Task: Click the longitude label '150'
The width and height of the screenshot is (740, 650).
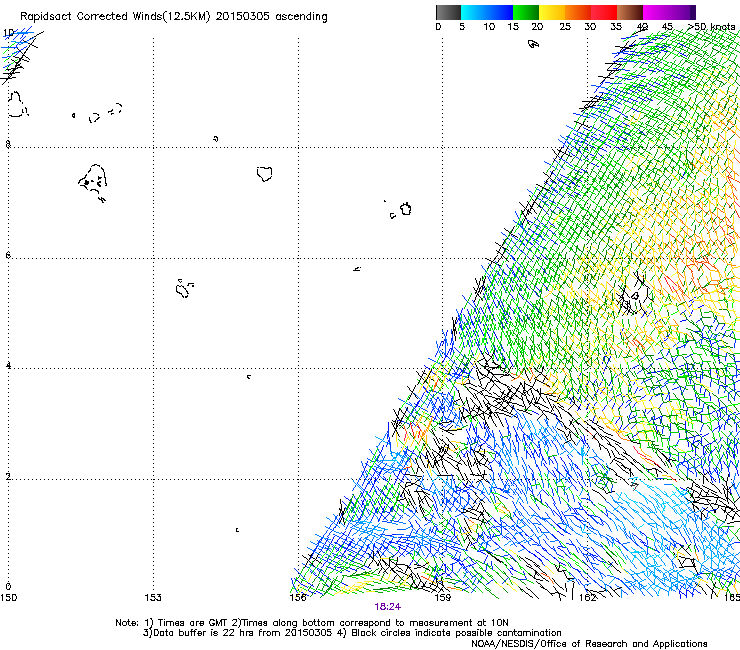Action: click(x=8, y=598)
